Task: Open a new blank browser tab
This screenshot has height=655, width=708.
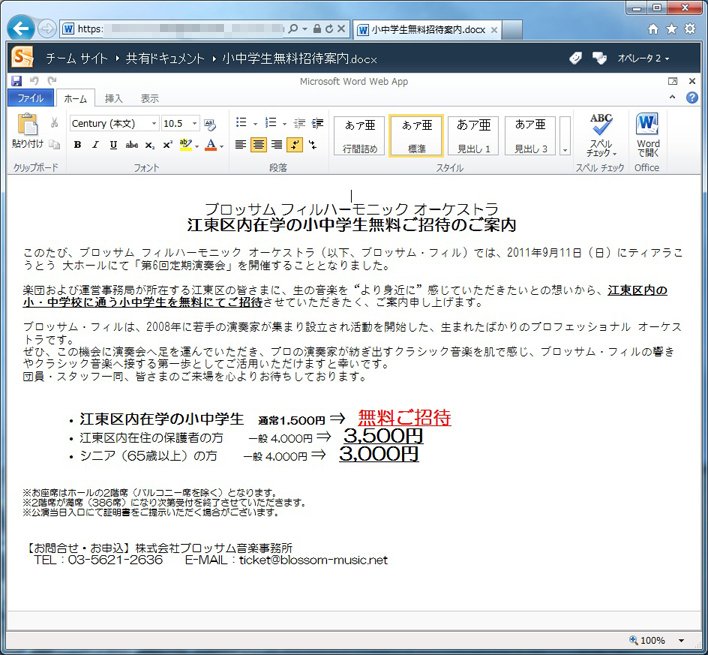Action: click(x=512, y=30)
